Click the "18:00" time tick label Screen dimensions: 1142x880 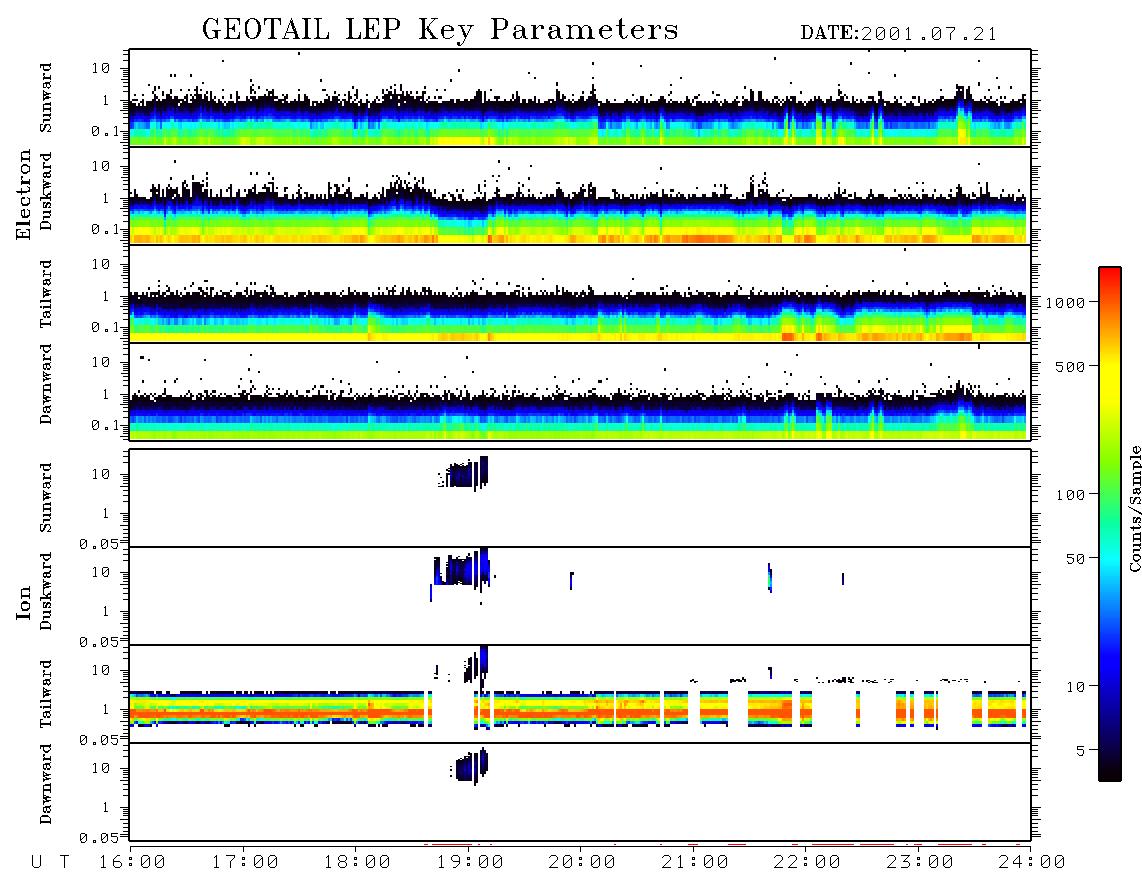(357, 863)
